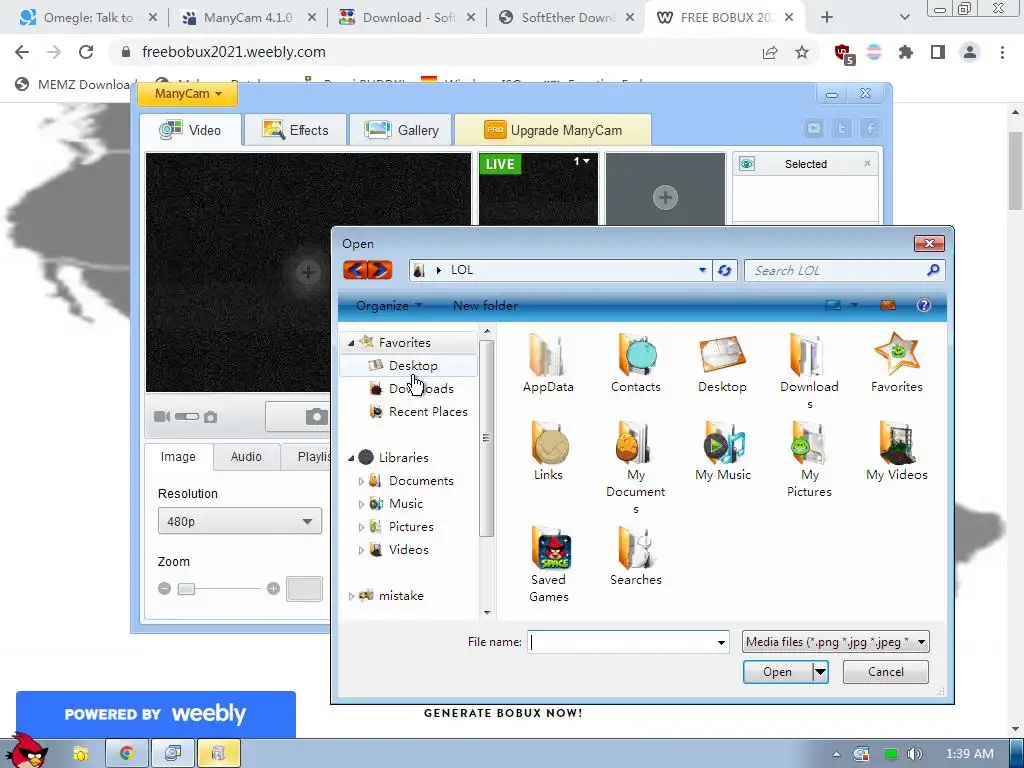Screen dimensions: 1024x768
Task: Open the My Documents folder icon
Action: click(x=635, y=443)
